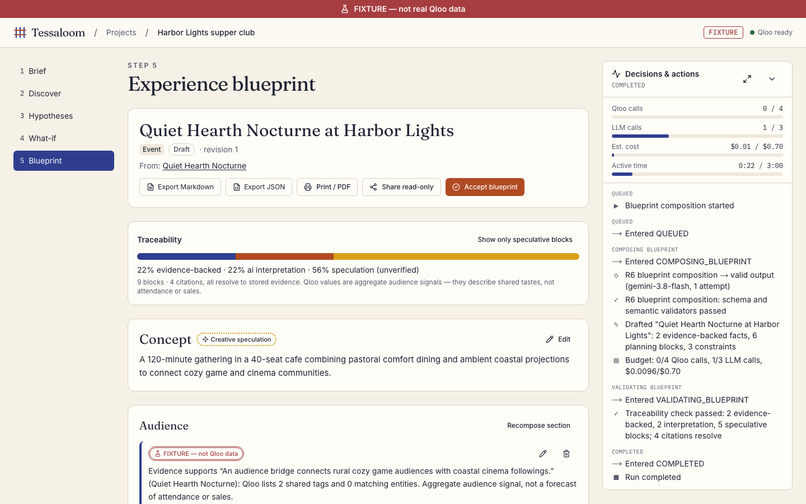Select the What-if step
This screenshot has height=504, width=806.
(x=64, y=138)
